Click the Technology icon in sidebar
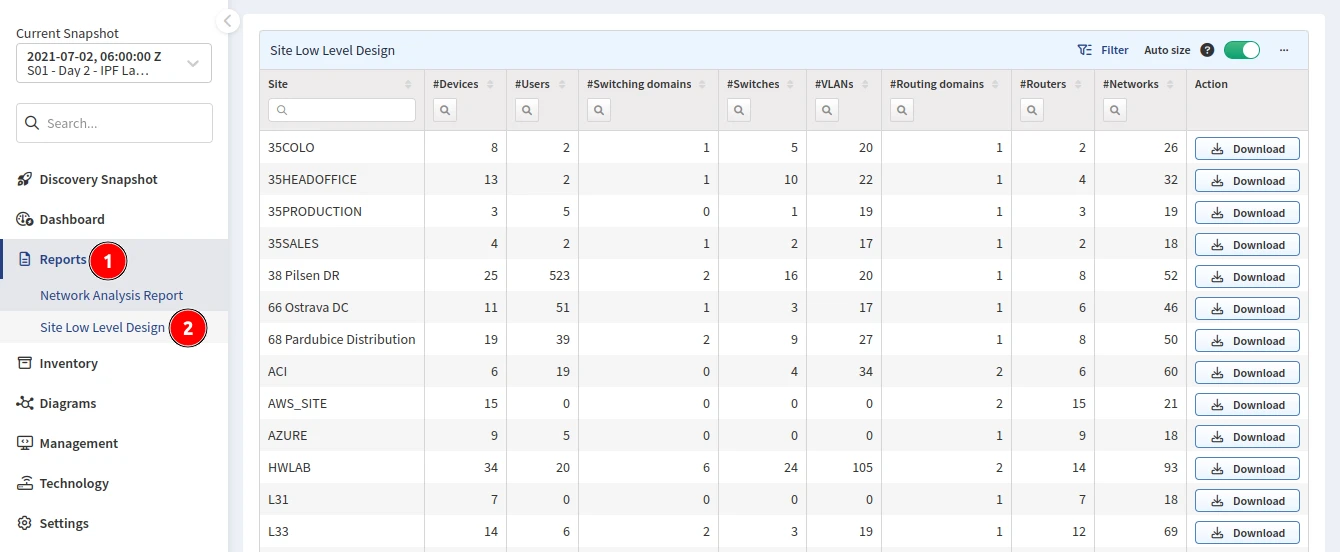Screen dimensions: 1340x552 coord(25,483)
